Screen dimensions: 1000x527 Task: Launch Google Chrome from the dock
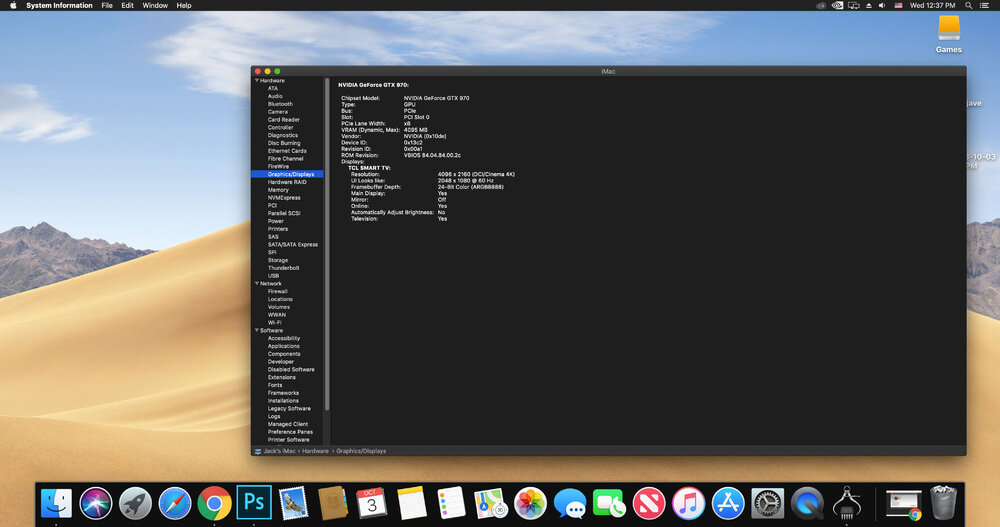coord(214,502)
